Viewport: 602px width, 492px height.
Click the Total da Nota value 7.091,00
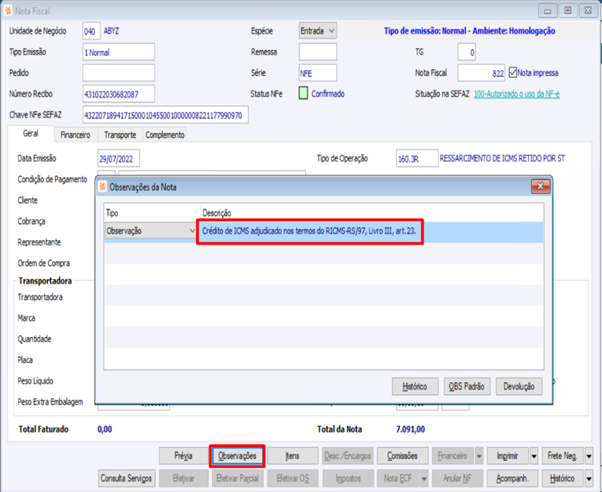pos(410,429)
